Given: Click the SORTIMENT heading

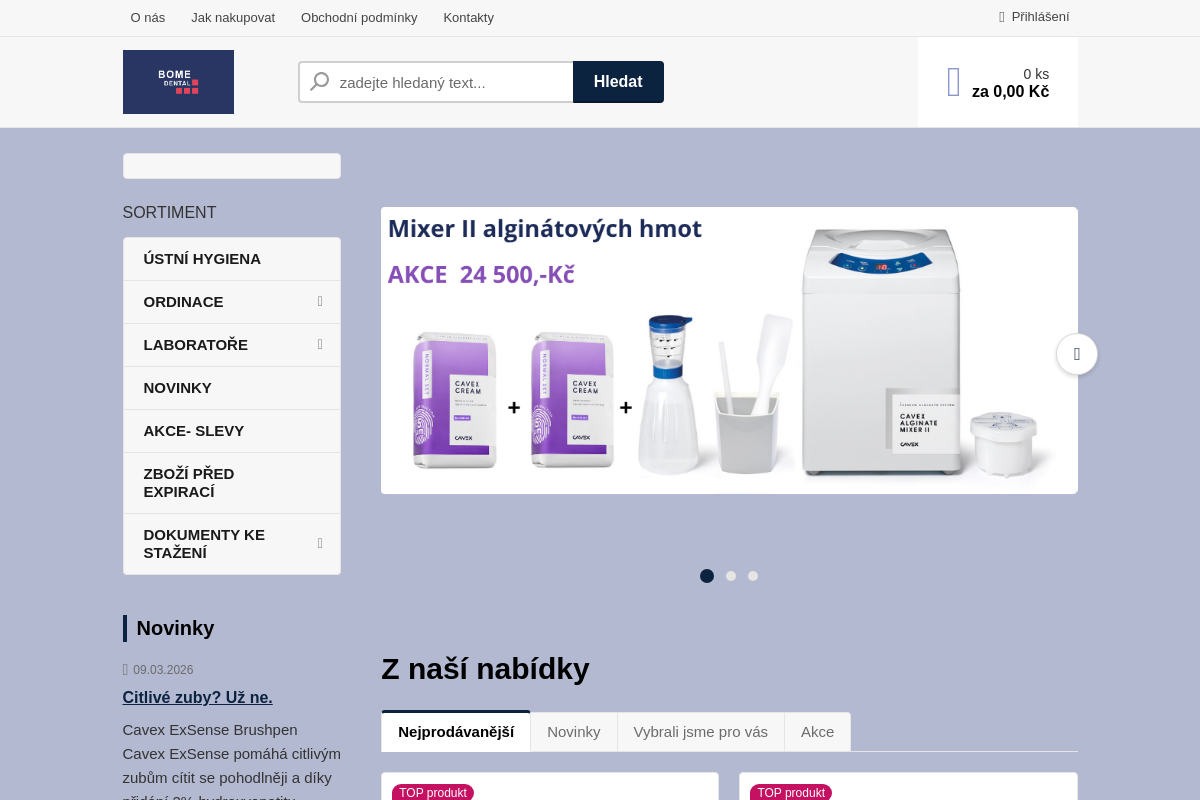Looking at the screenshot, I should coord(170,213).
